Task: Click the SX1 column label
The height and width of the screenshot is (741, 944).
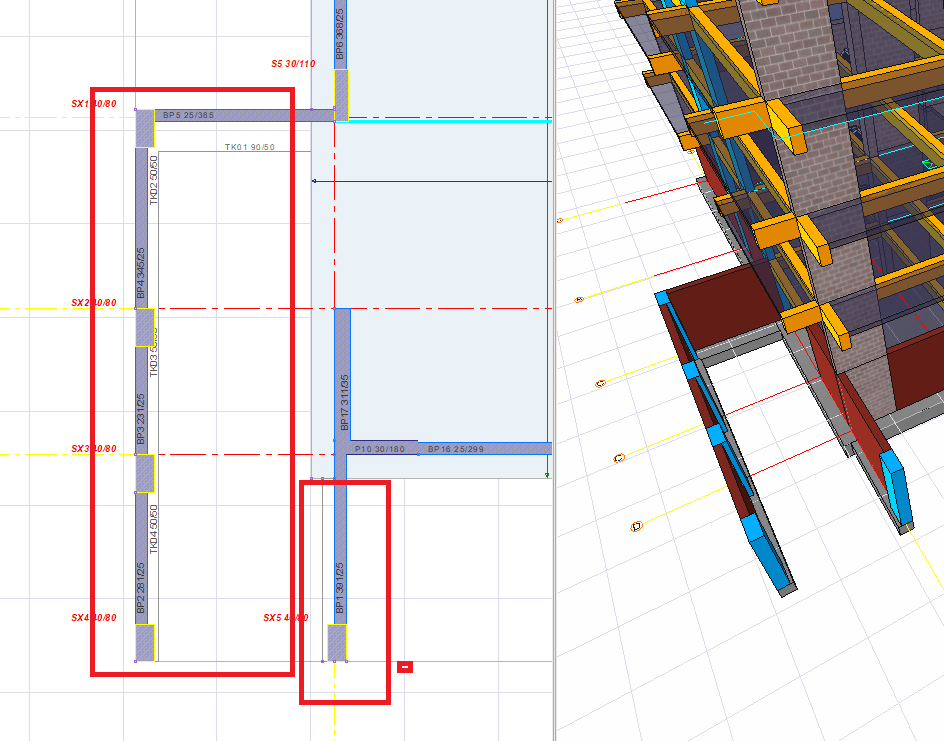Action: [93, 104]
